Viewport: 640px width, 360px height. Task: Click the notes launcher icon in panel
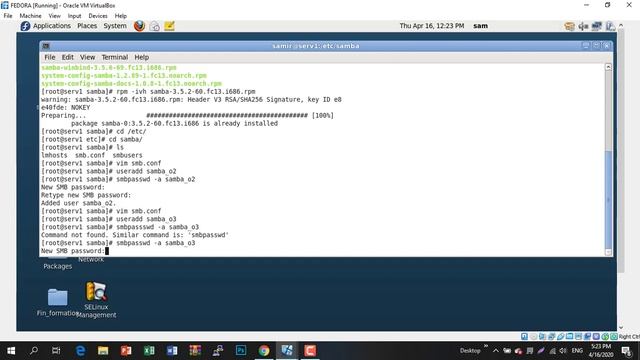coord(169,26)
